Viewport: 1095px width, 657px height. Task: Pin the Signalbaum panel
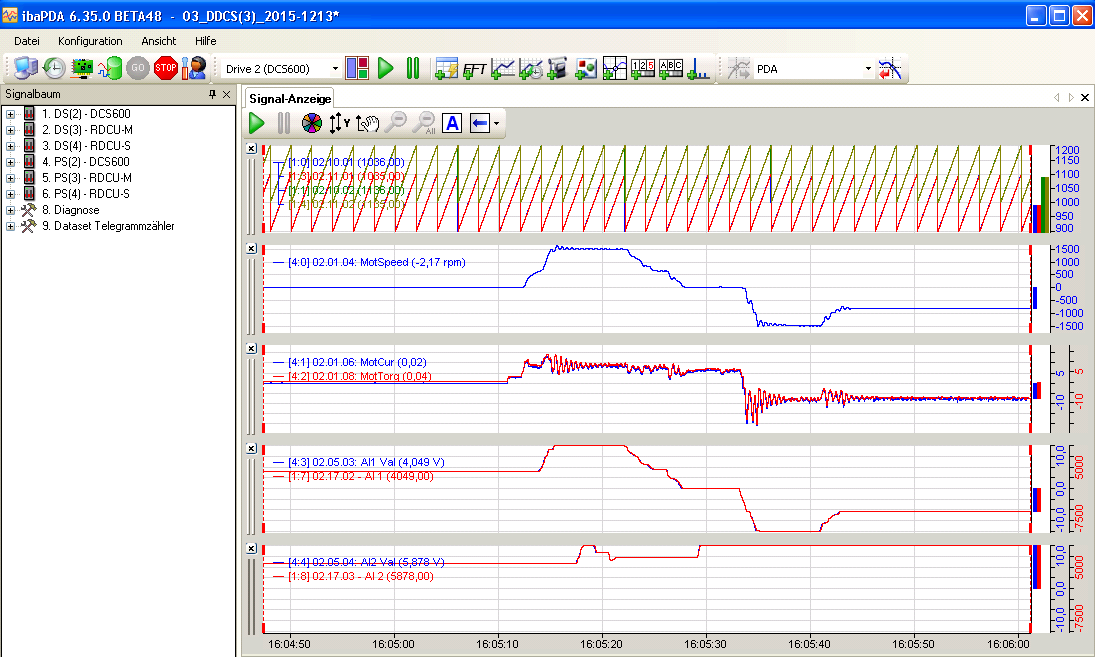[212, 94]
